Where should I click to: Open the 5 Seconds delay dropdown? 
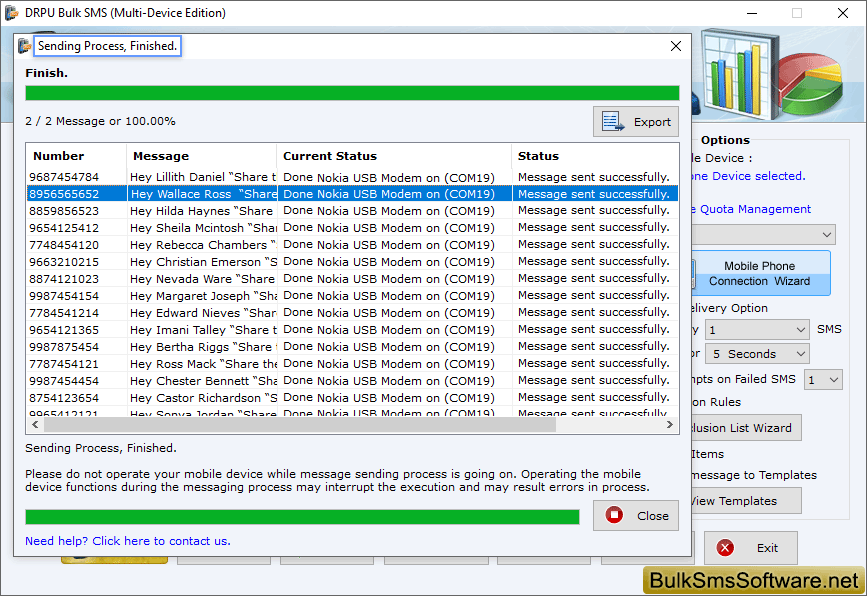tap(756, 354)
